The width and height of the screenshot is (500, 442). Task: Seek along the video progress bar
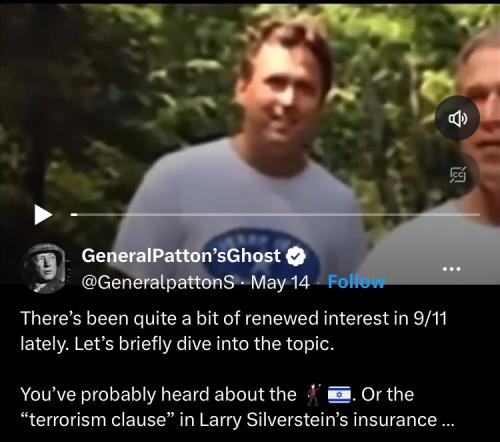pyautogui.click(x=275, y=215)
